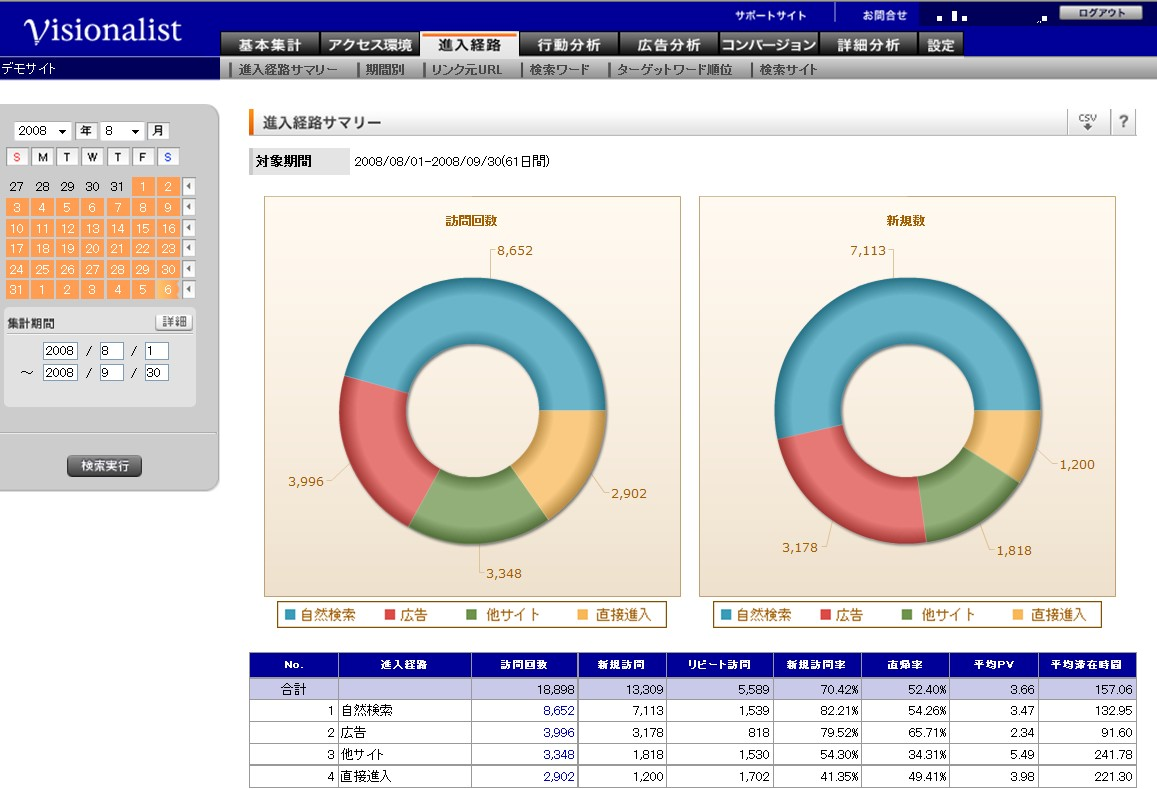
Task: Open help via the question mark icon
Action: click(x=1123, y=122)
